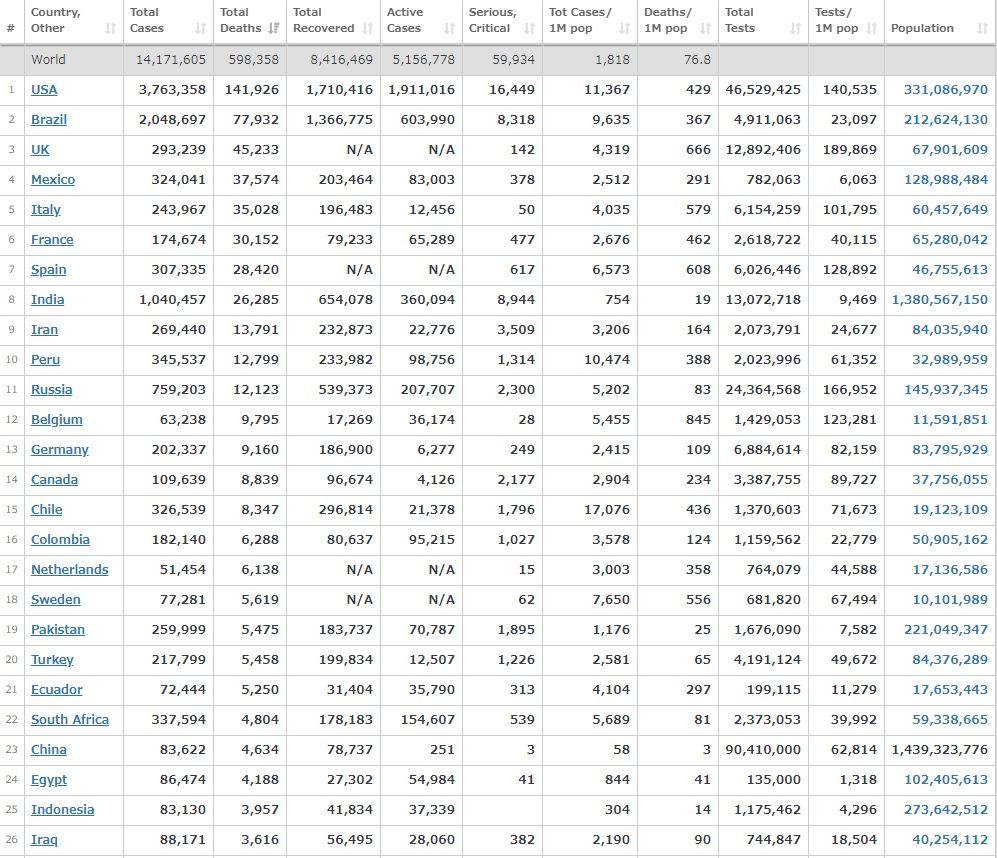Sort by Country, Other column arrow
Viewport: 997px width, 858px height.
tap(111, 29)
